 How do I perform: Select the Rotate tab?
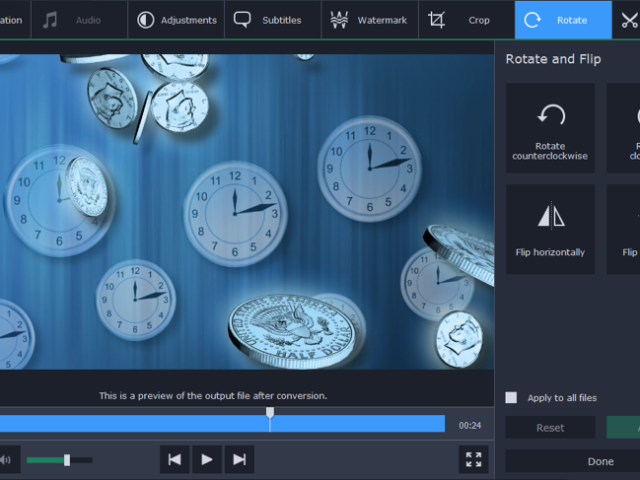pos(563,20)
